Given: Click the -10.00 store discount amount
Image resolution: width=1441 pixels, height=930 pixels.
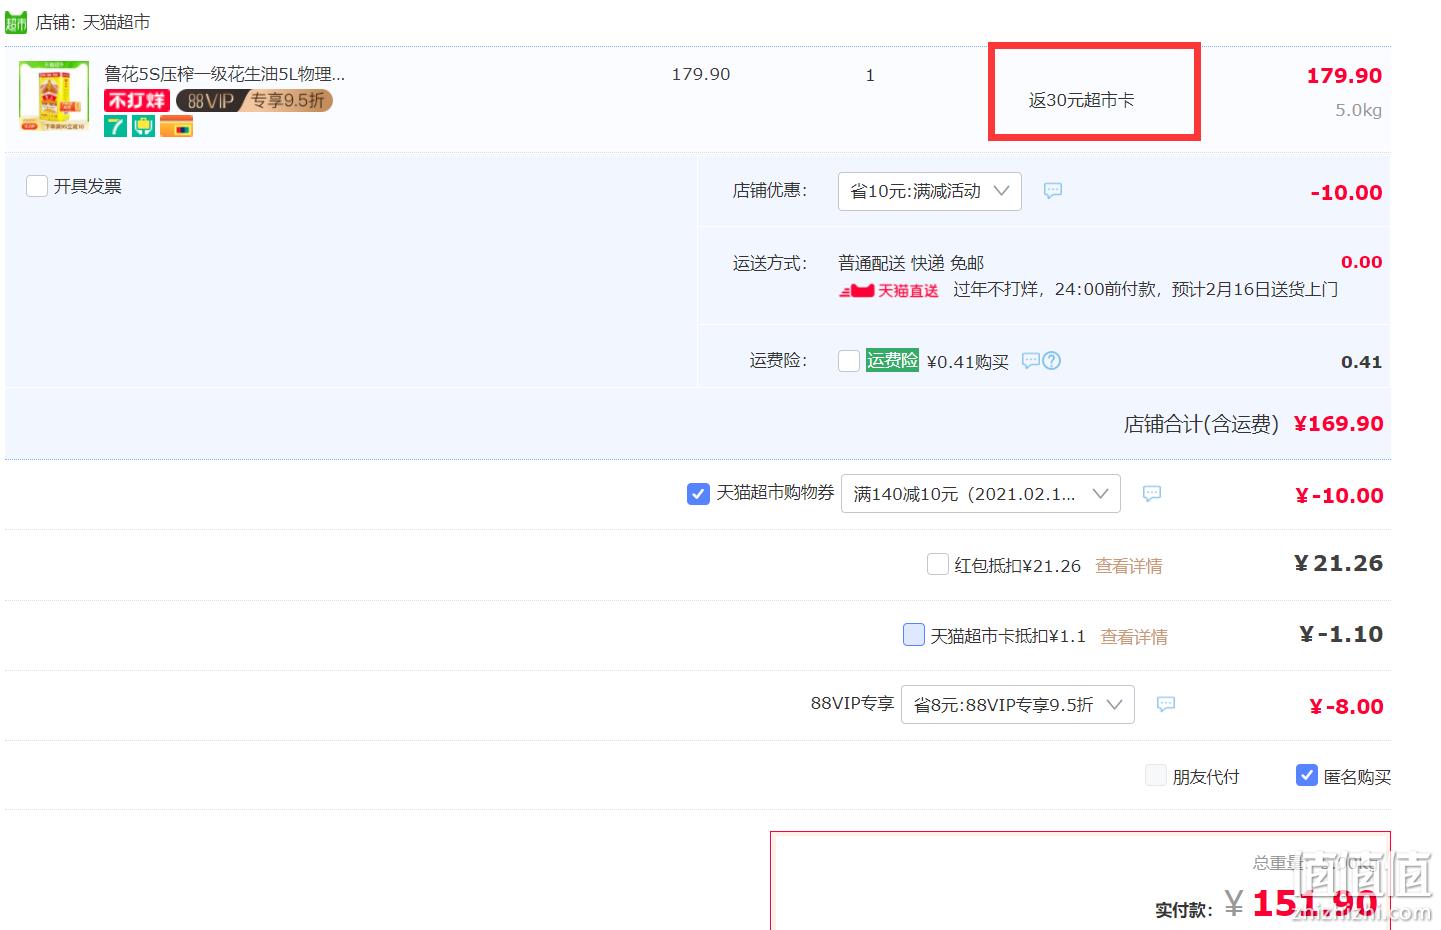Looking at the screenshot, I should pyautogui.click(x=1346, y=193).
